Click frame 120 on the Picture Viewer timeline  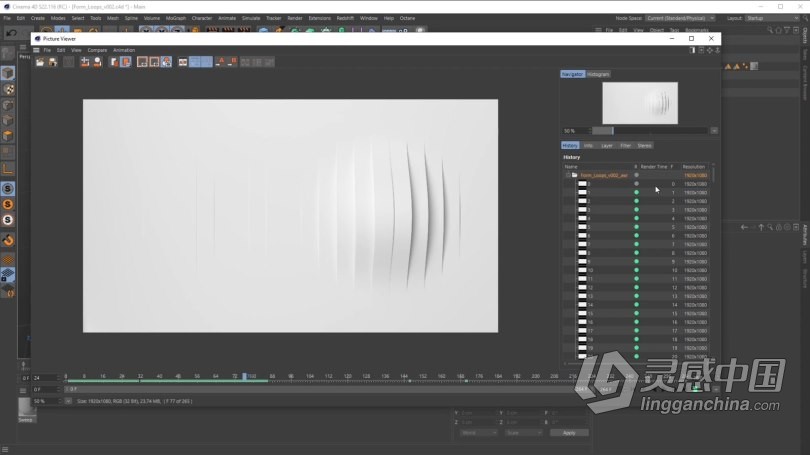348,376
